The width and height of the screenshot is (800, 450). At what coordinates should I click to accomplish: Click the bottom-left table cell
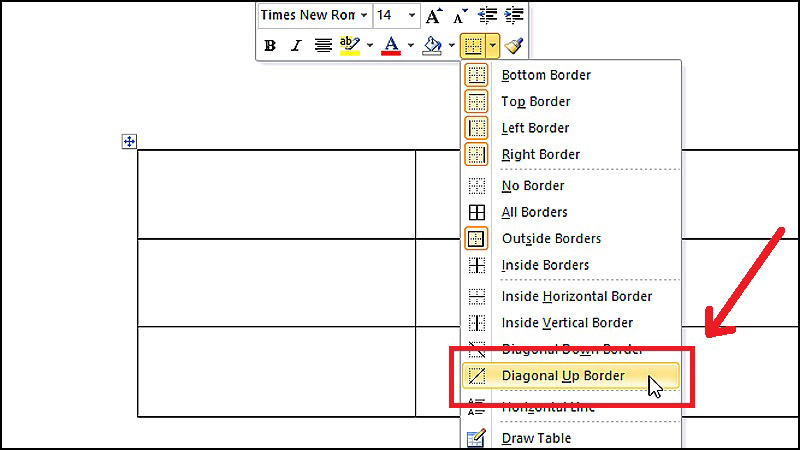[x=277, y=371]
